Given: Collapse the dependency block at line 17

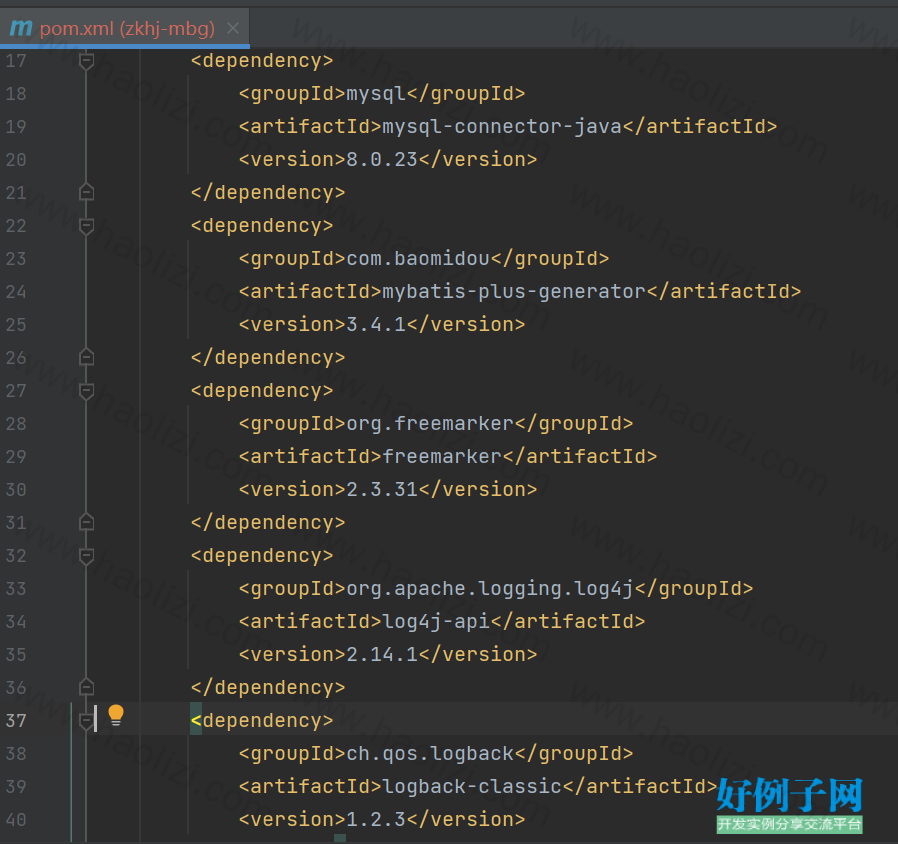Looking at the screenshot, I should tap(86, 61).
